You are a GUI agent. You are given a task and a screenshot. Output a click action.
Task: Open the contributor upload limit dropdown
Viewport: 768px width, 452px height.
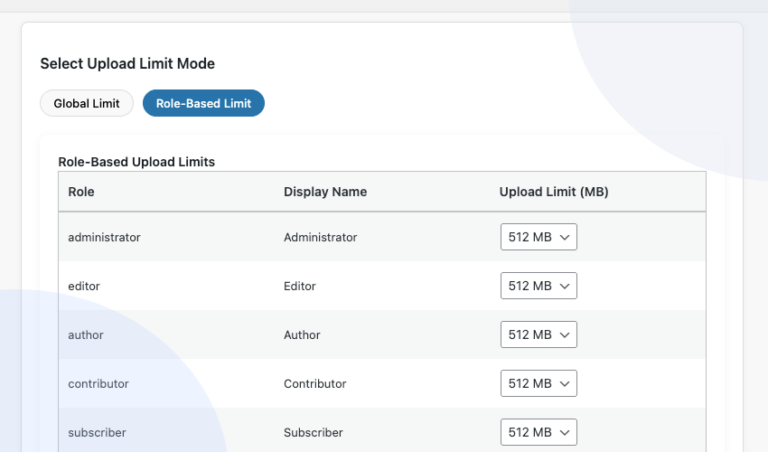point(538,383)
